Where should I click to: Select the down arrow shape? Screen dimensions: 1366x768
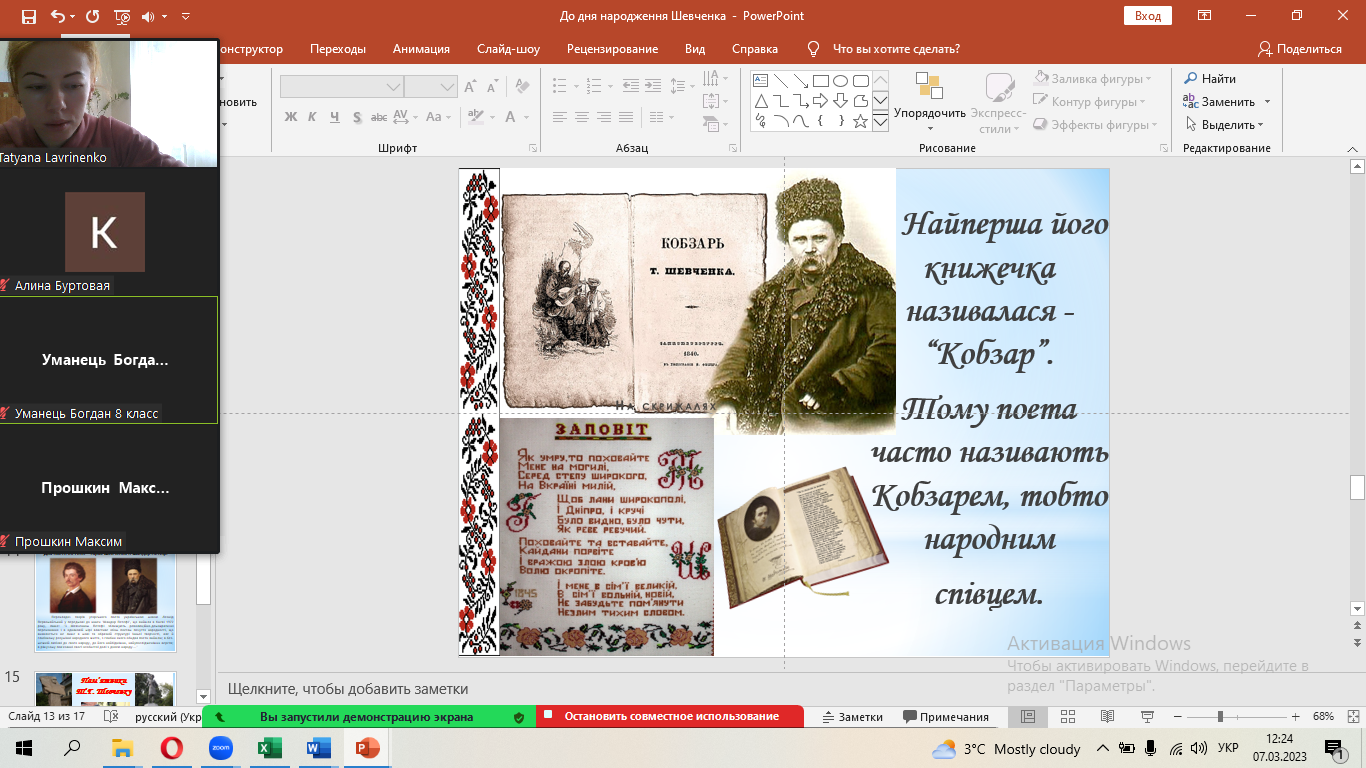tap(840, 101)
